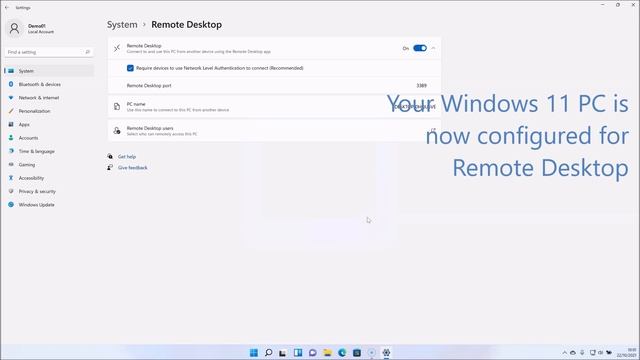The height and width of the screenshot is (360, 640).
Task: Click the user avatar icon
Action: (14, 29)
